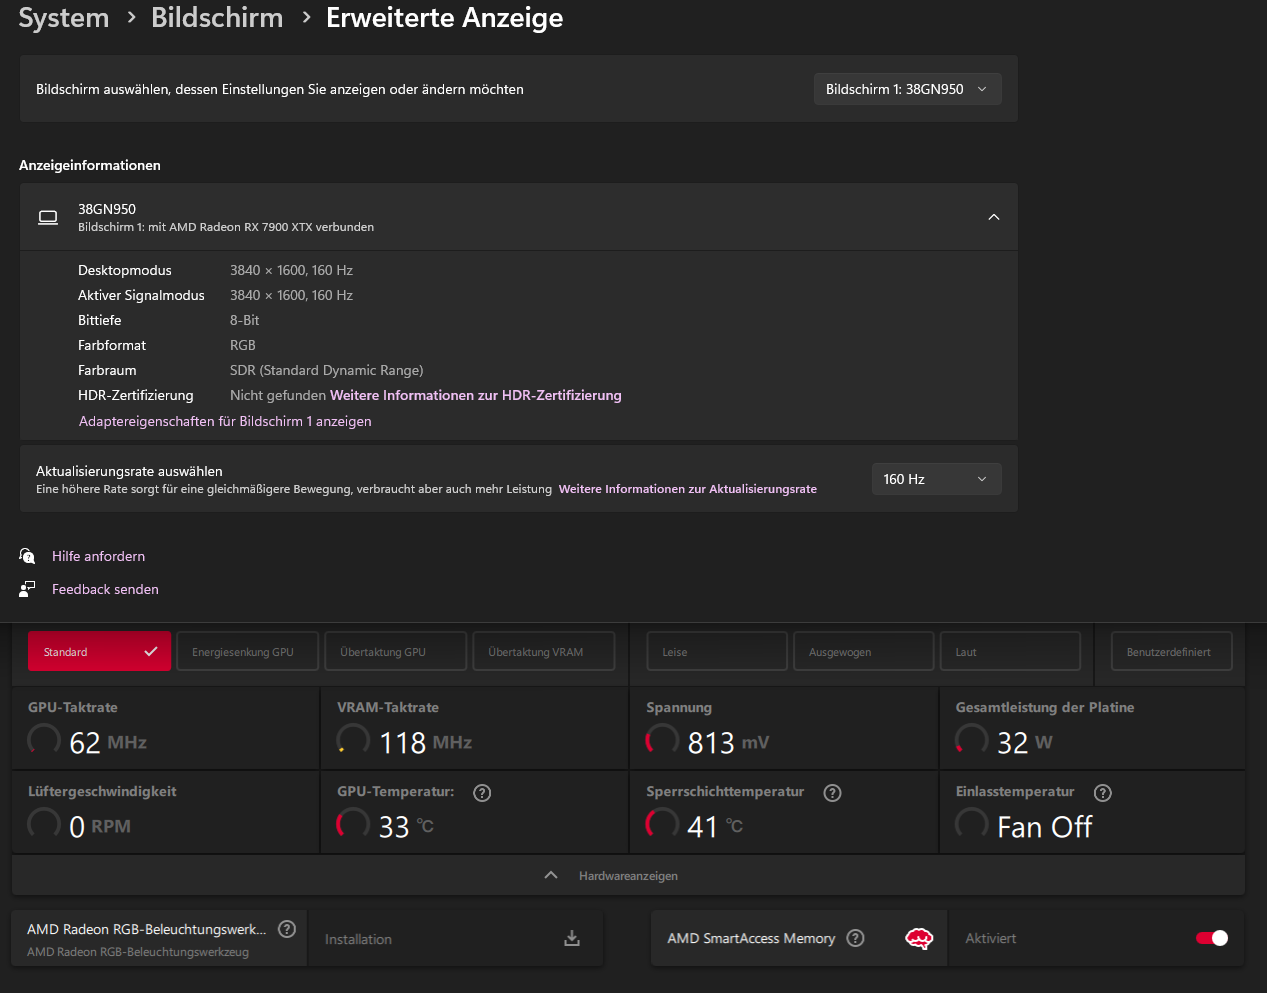Click the help icon beside Einlasstemperatur
Viewport: 1267px width, 993px height.
tap(1103, 793)
